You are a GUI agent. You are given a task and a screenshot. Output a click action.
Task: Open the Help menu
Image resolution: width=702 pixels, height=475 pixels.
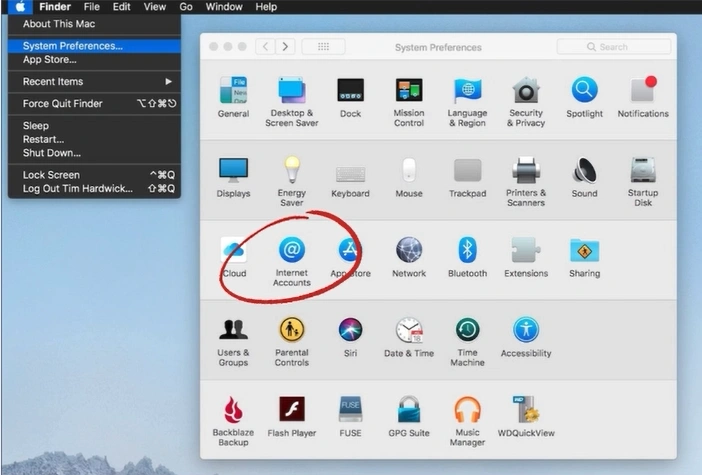click(266, 7)
